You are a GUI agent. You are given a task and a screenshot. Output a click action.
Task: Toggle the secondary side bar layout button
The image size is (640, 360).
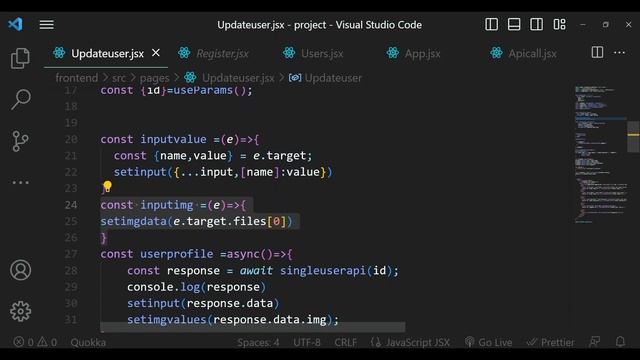[536, 24]
